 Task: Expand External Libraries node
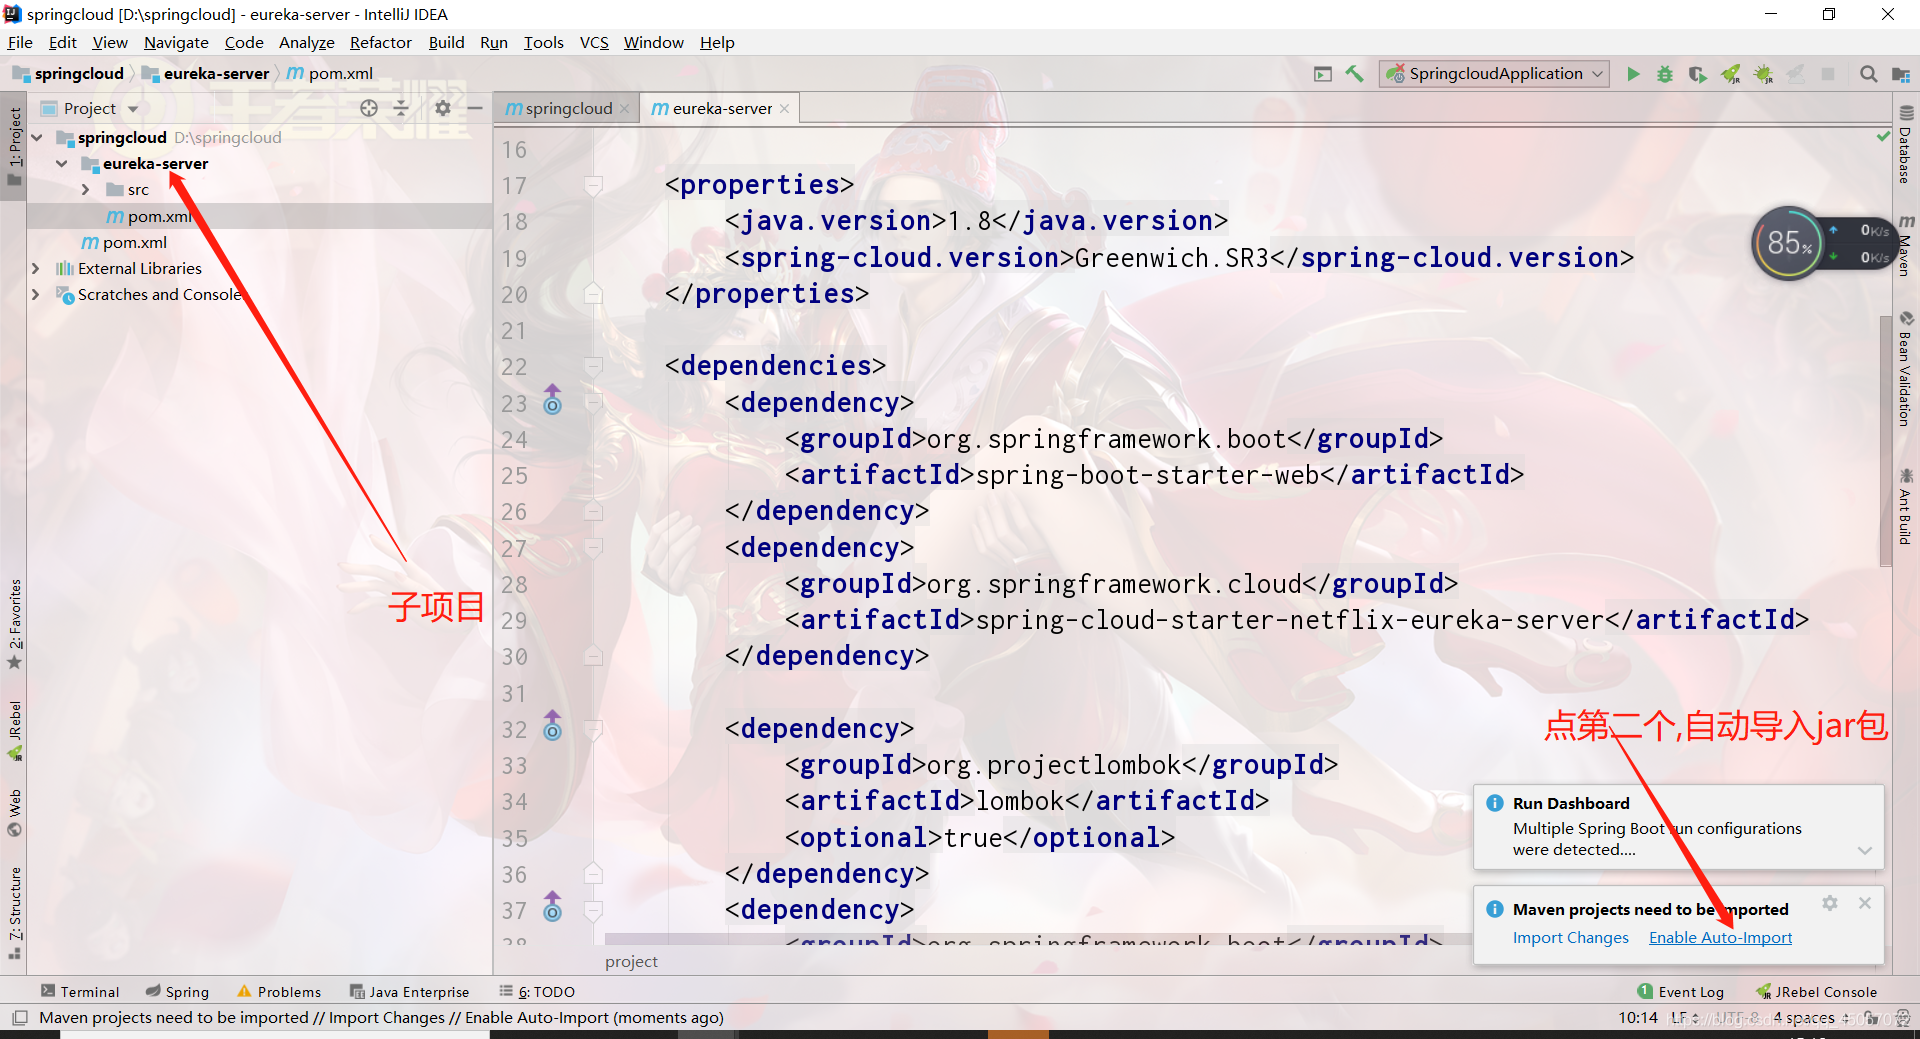[x=36, y=269]
